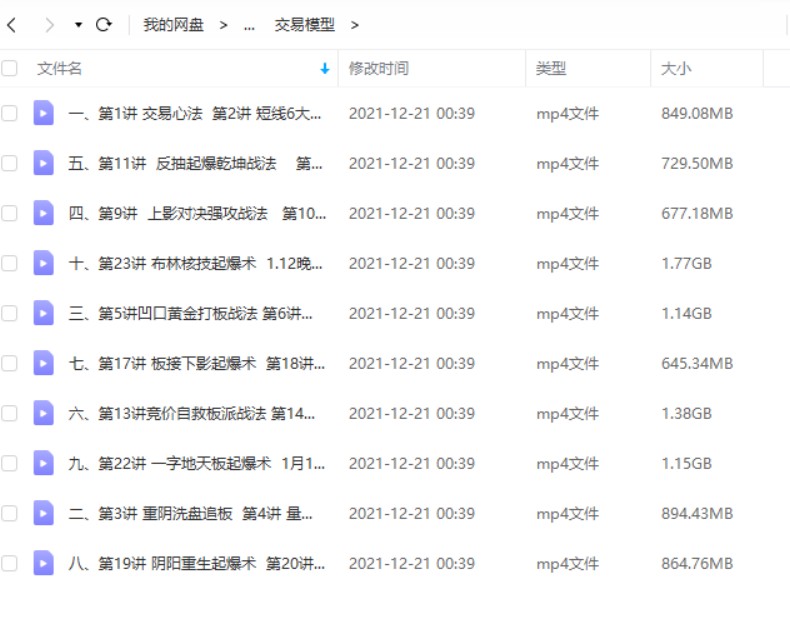Click the 1.77GB size value
The width and height of the screenshot is (790, 634).
click(x=687, y=264)
